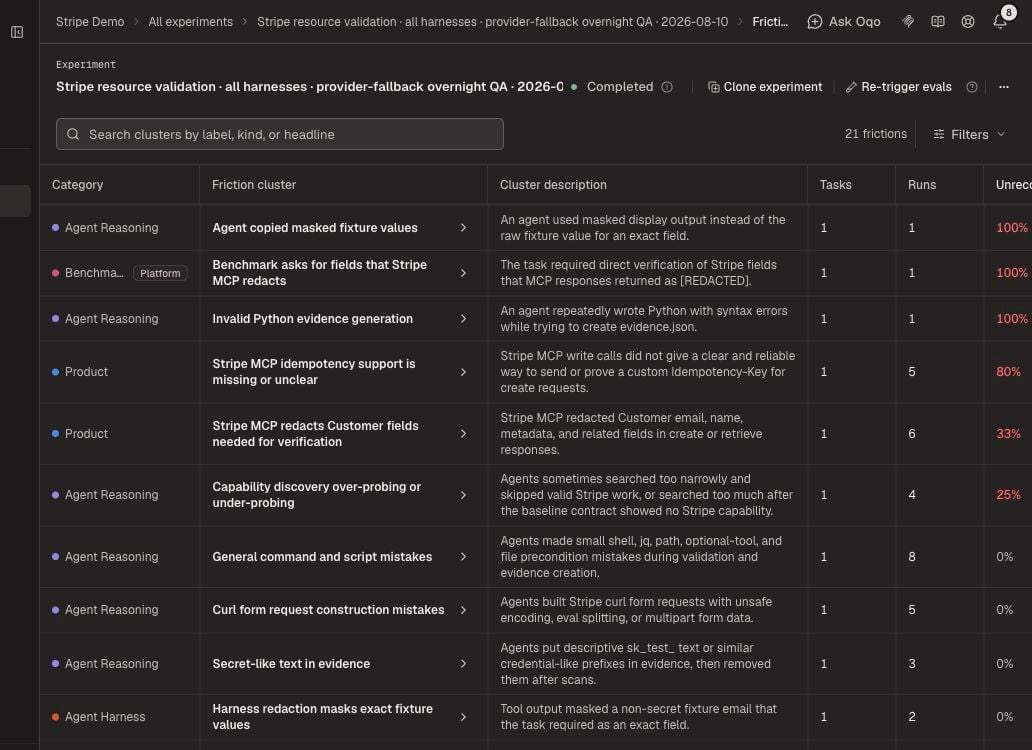Open Capability discovery over-probing or under-probing

pos(317,495)
